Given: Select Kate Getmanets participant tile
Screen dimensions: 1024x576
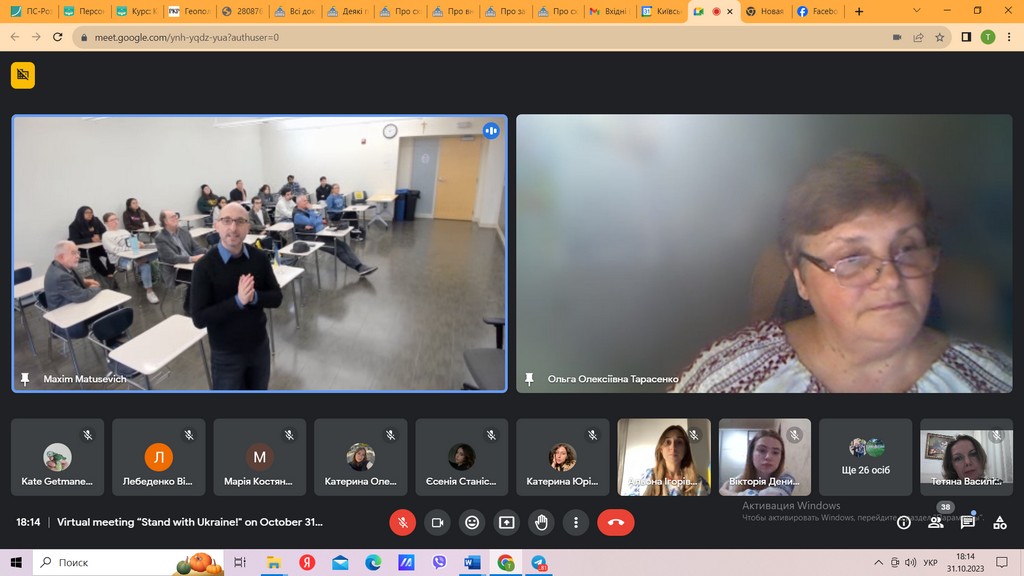Looking at the screenshot, I should pyautogui.click(x=57, y=457).
